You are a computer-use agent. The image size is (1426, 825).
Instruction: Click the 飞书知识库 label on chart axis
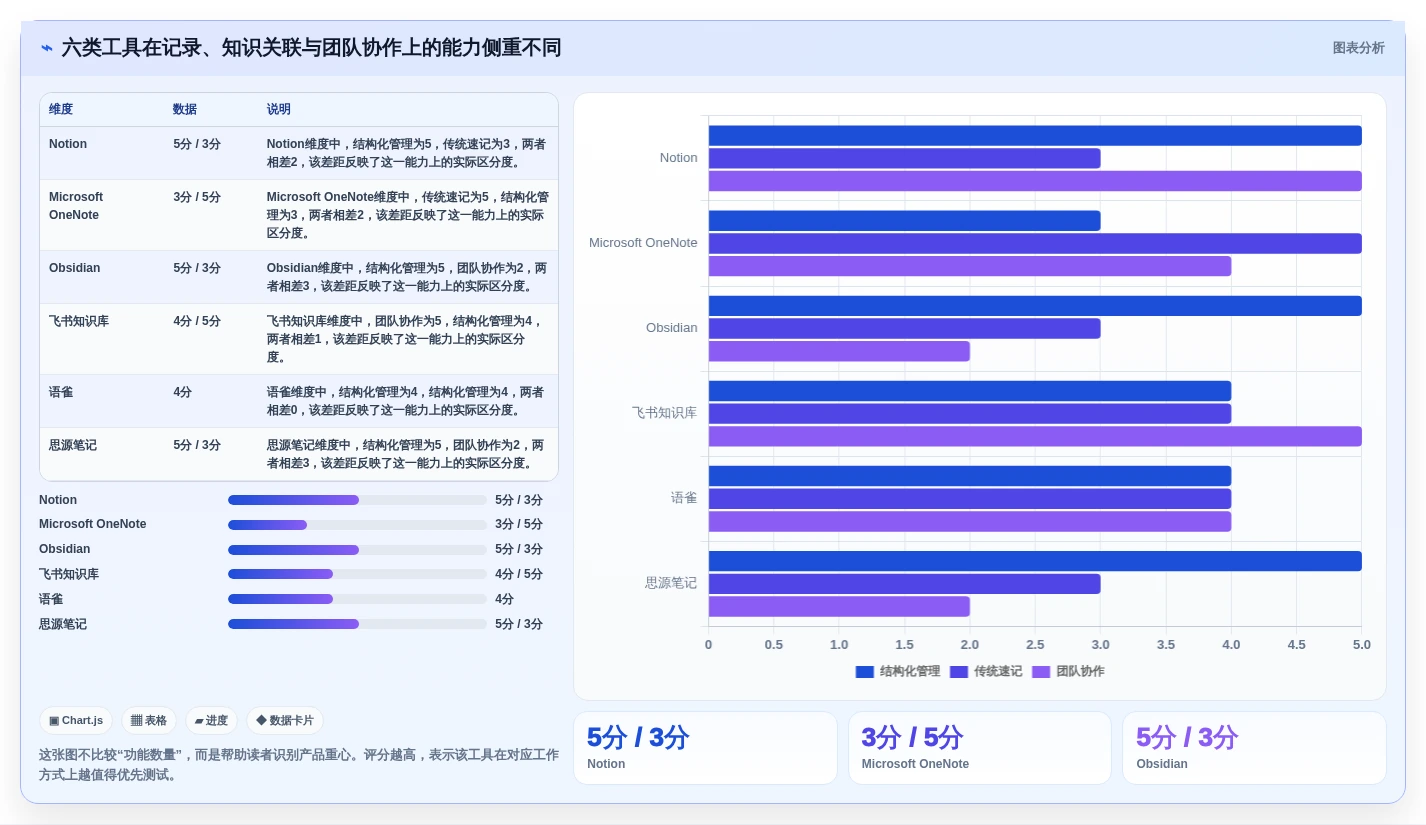(665, 413)
